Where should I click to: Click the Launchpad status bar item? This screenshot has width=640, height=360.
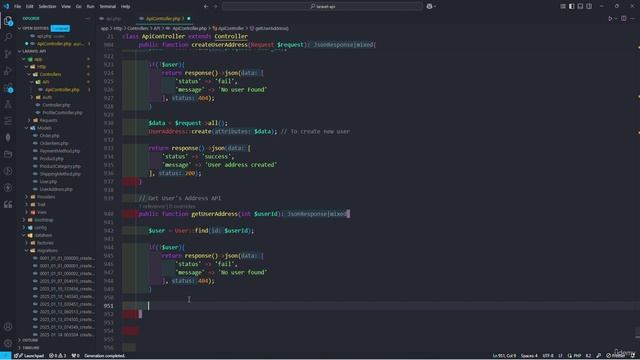[x=29, y=356]
